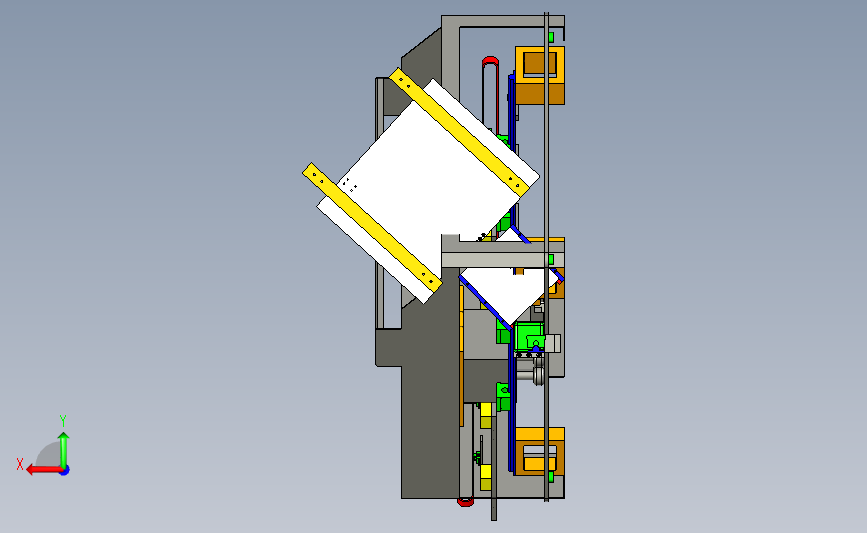This screenshot has height=533, width=867.
Task: Select the top orange block of the assembly
Action: 540,75
